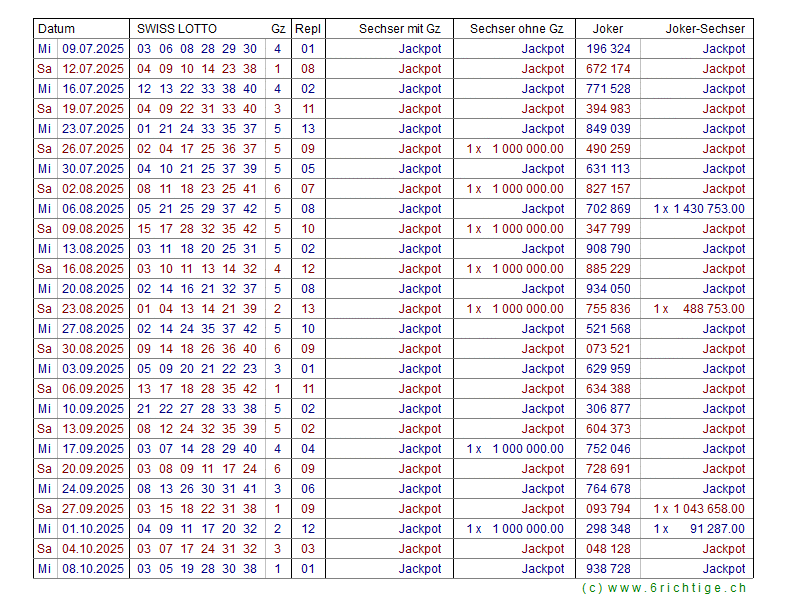Click Joker number 938 728
The width and height of the screenshot is (800, 600).
click(608, 569)
